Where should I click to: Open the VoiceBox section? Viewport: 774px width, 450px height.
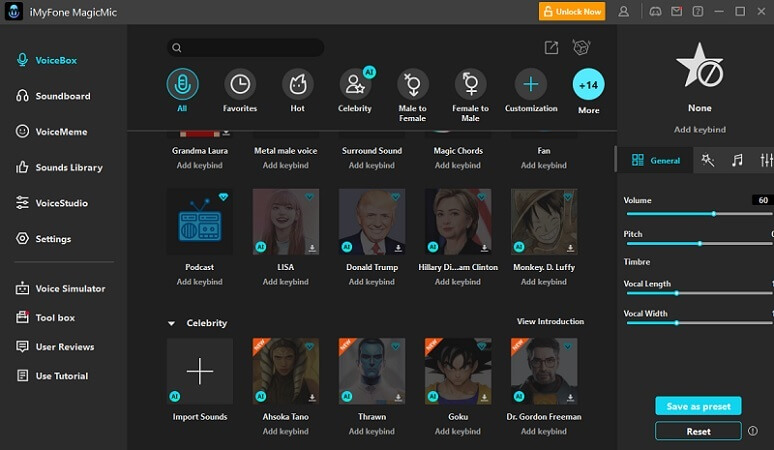[x=47, y=60]
